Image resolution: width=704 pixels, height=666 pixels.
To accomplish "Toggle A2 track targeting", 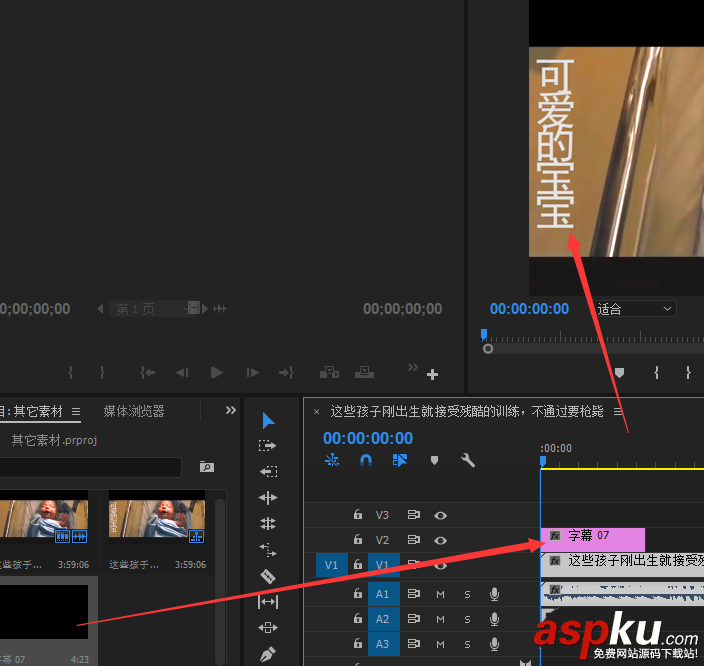I will pos(383,619).
